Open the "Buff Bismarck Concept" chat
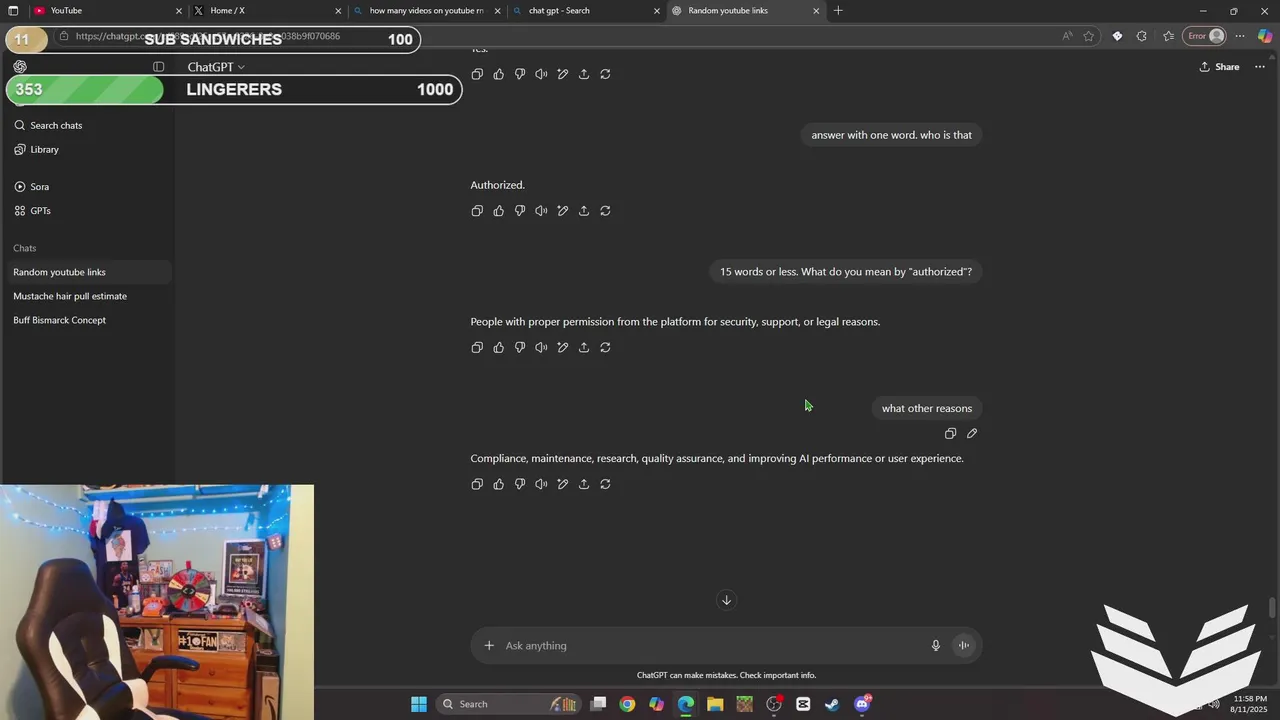The width and height of the screenshot is (1280, 720). click(x=88, y=320)
